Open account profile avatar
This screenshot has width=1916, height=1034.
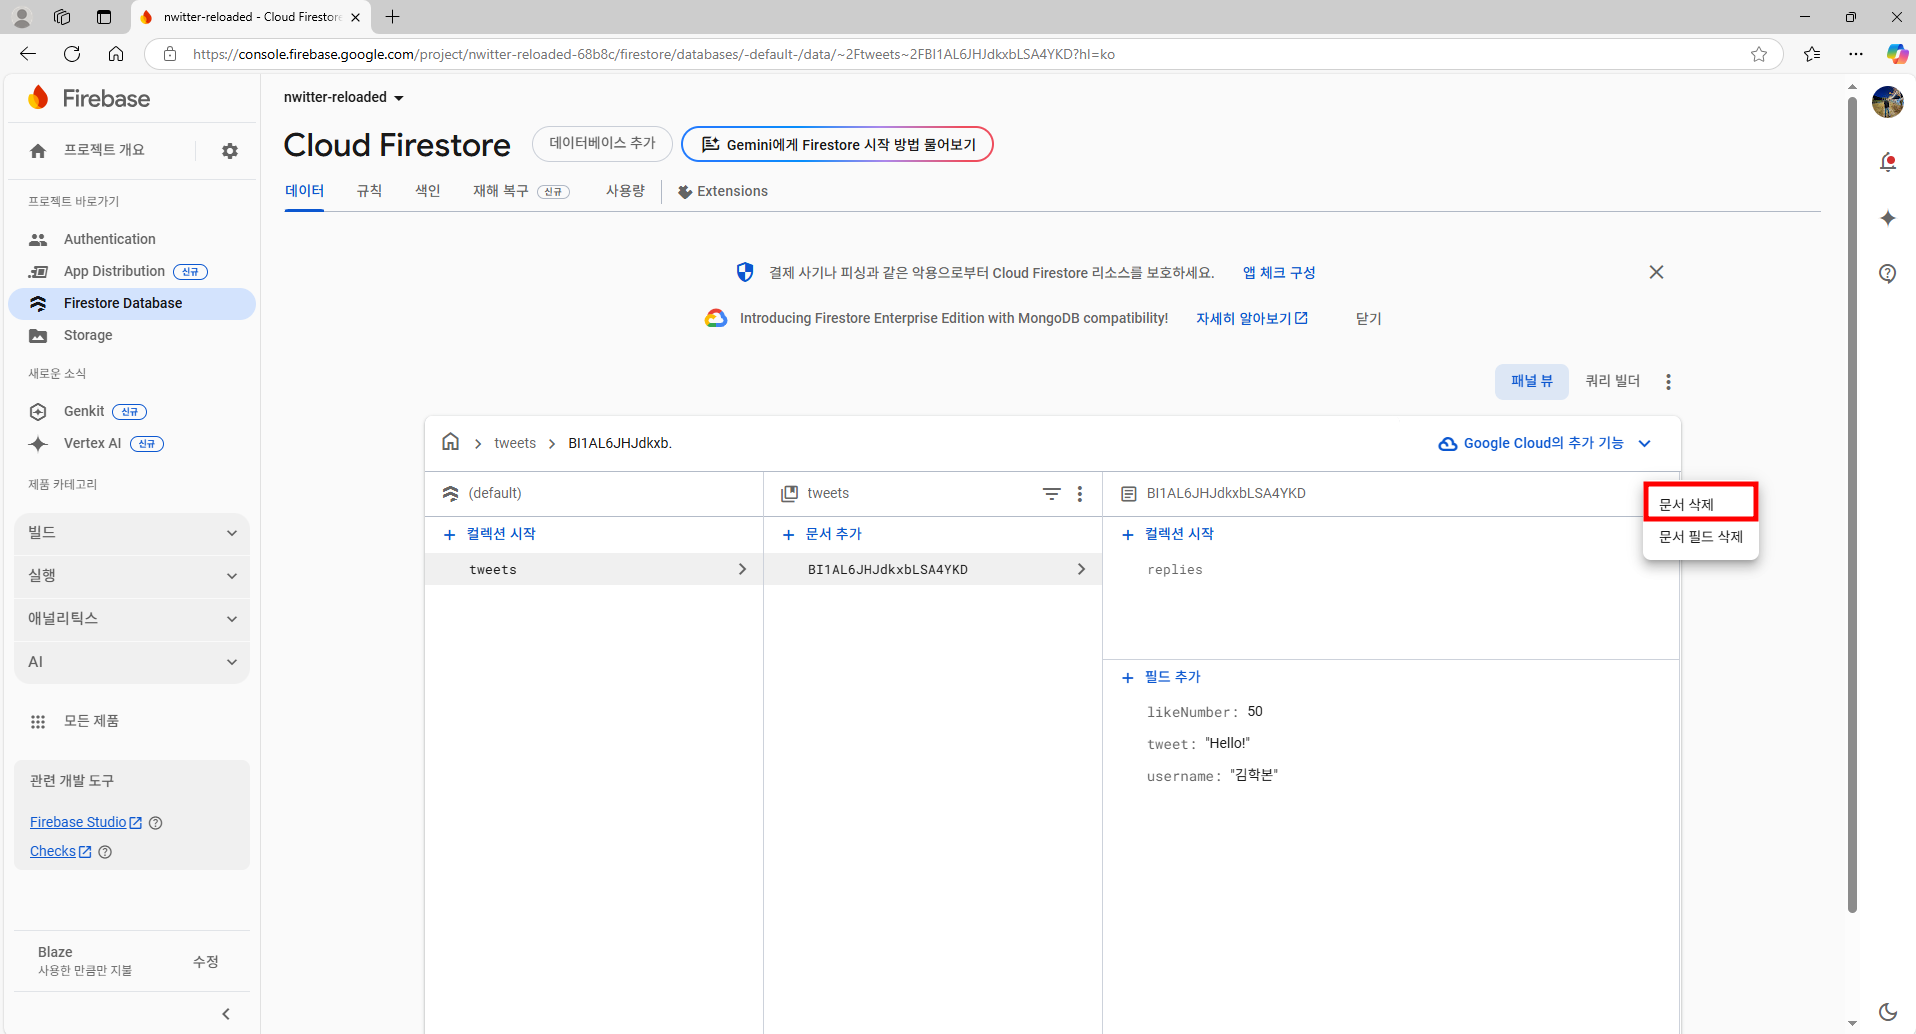tap(1888, 102)
